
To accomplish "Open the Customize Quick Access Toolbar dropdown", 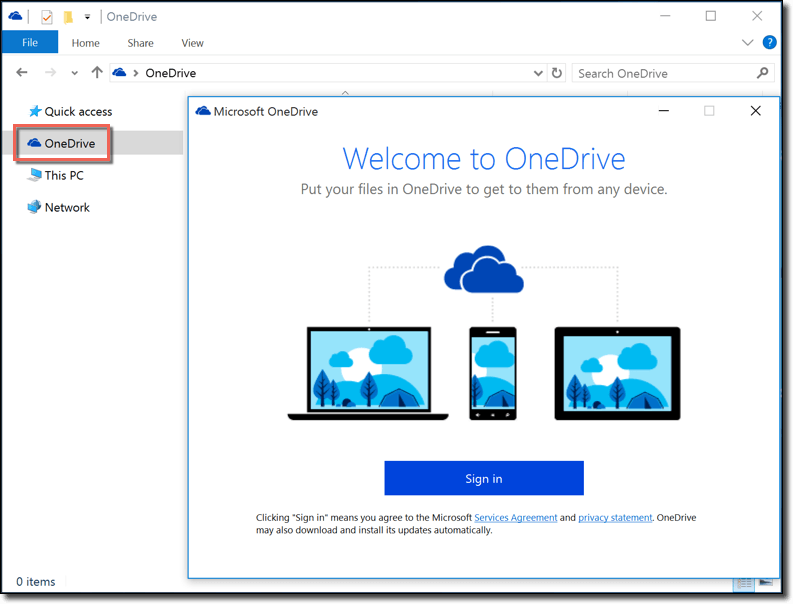I will (x=87, y=17).
